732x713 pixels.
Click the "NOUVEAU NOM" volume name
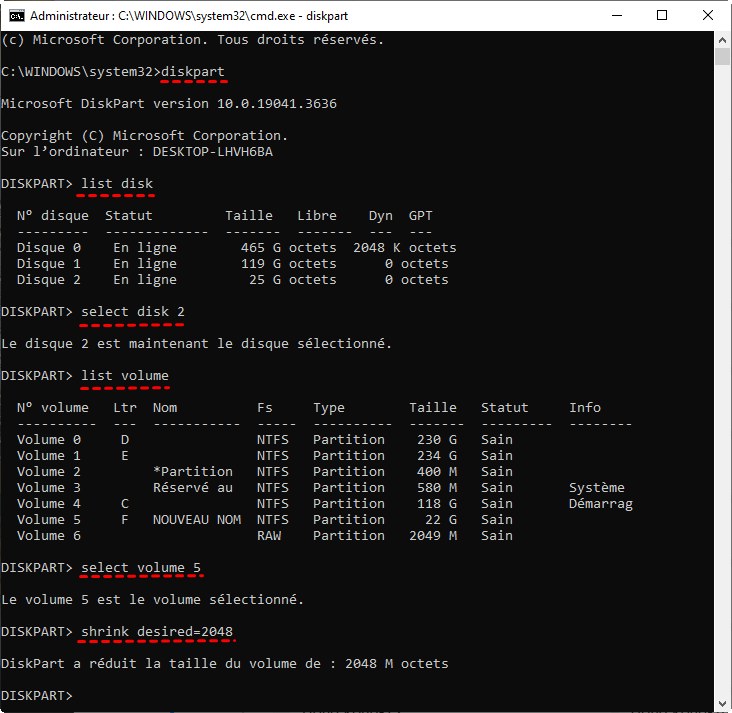[x=197, y=520]
